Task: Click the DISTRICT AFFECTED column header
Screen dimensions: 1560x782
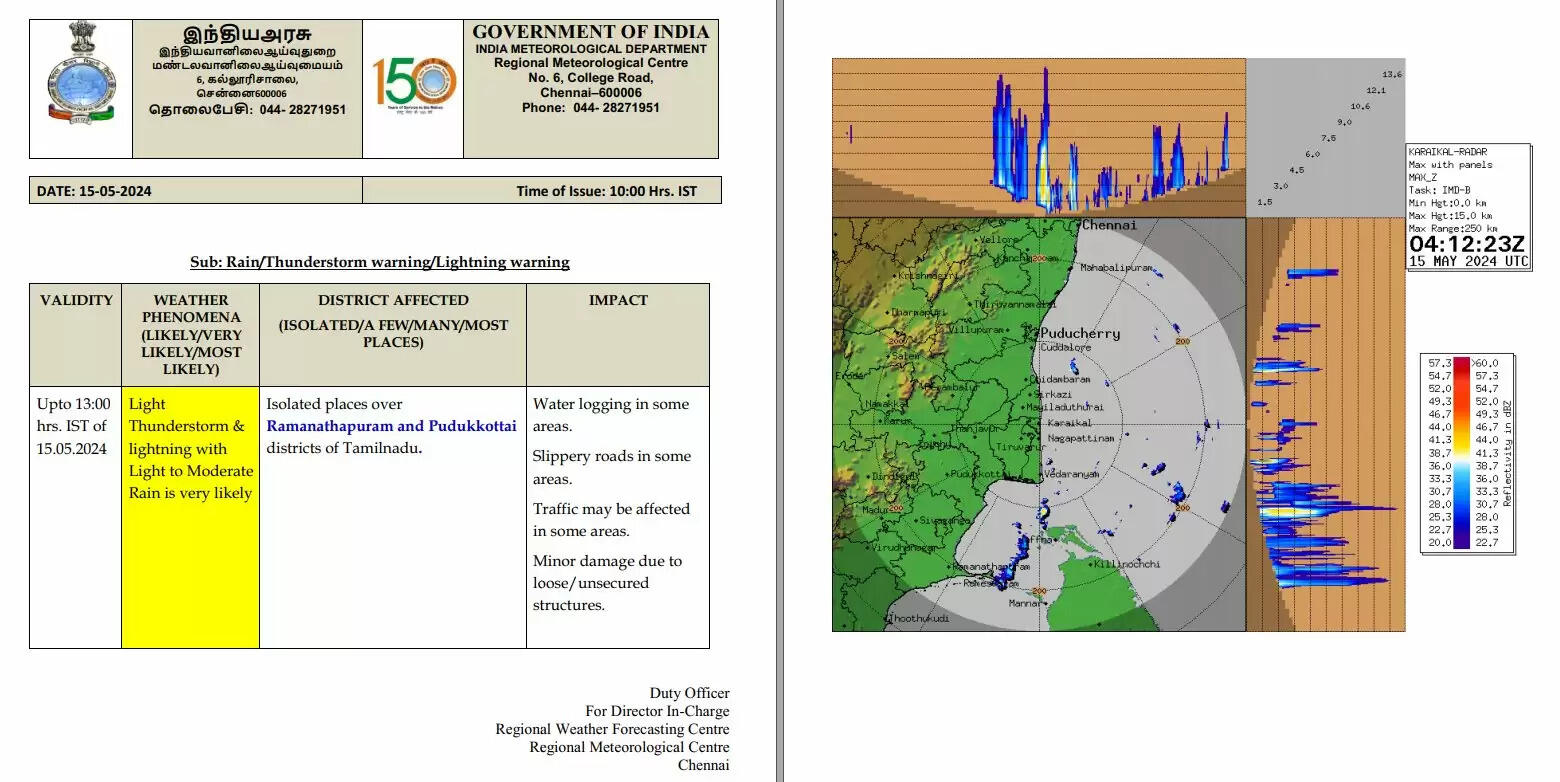Action: 393,300
